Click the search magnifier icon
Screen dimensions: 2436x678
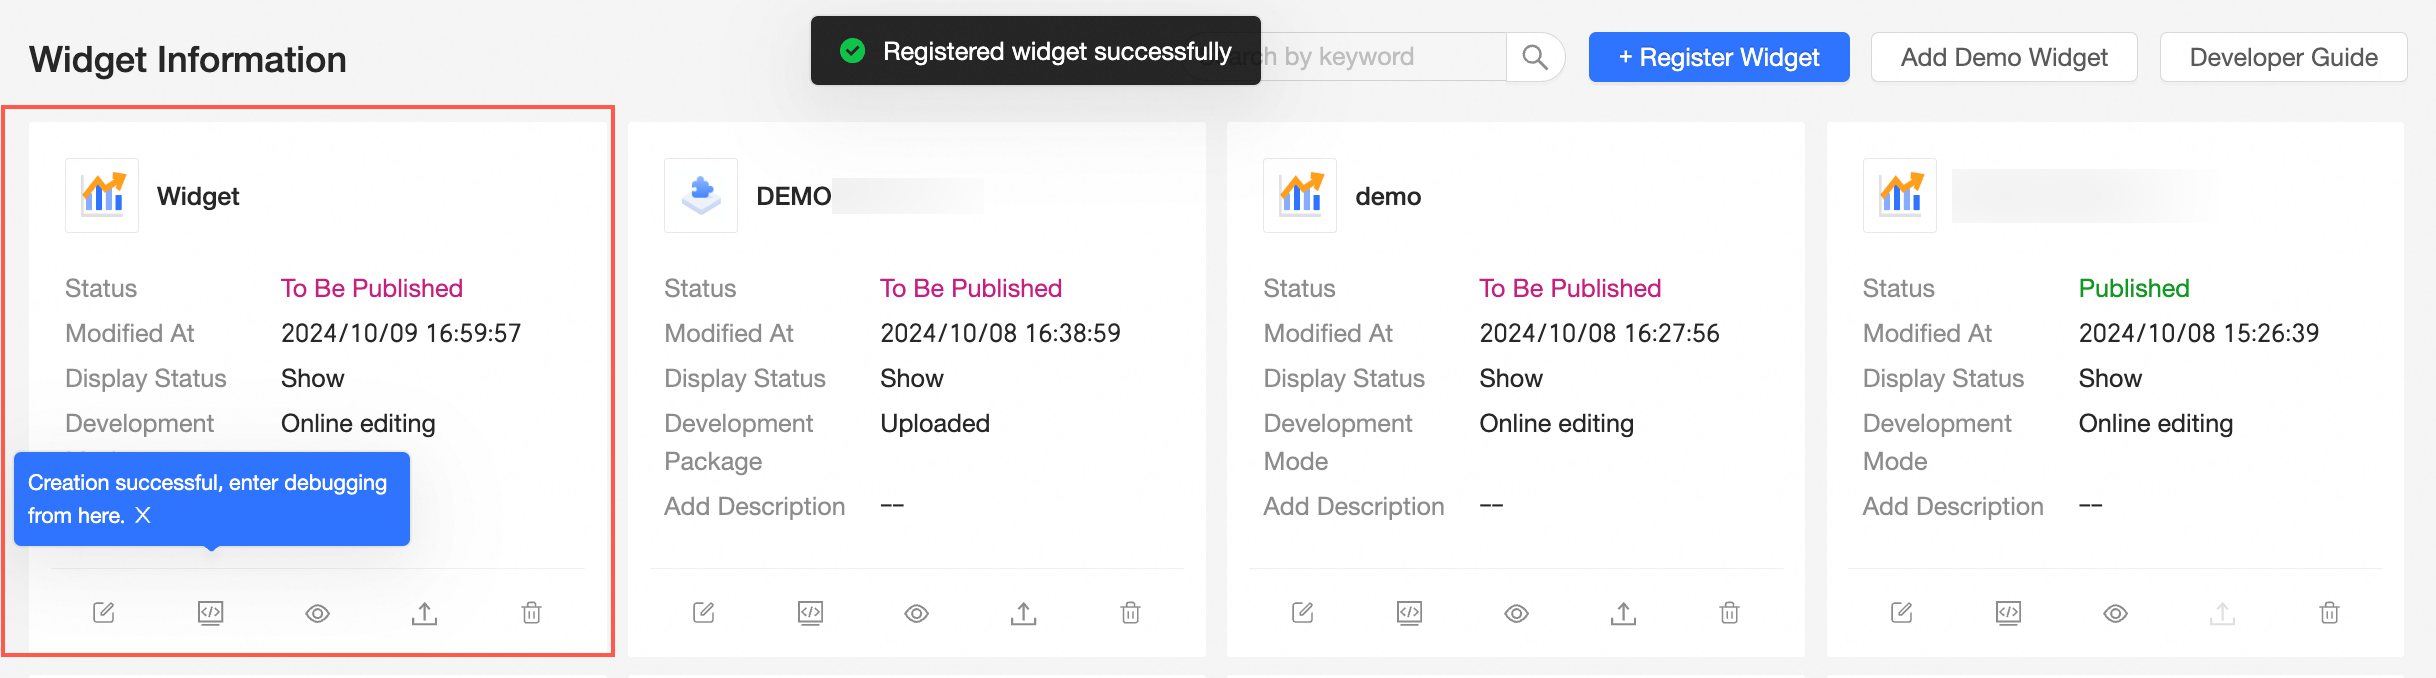(x=1534, y=57)
